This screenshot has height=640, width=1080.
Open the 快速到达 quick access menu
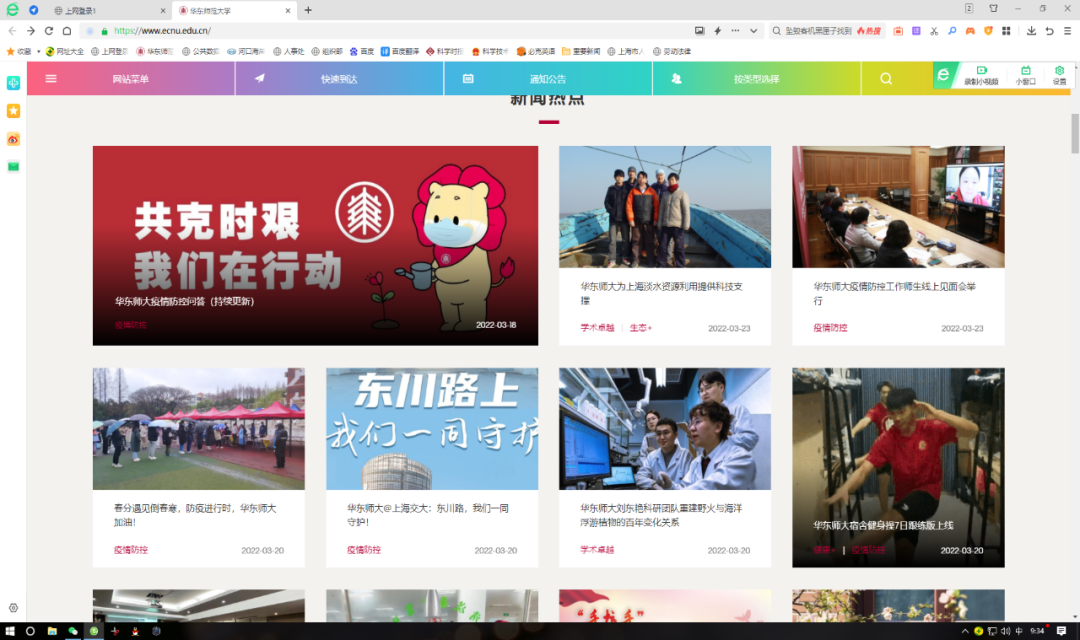(339, 79)
